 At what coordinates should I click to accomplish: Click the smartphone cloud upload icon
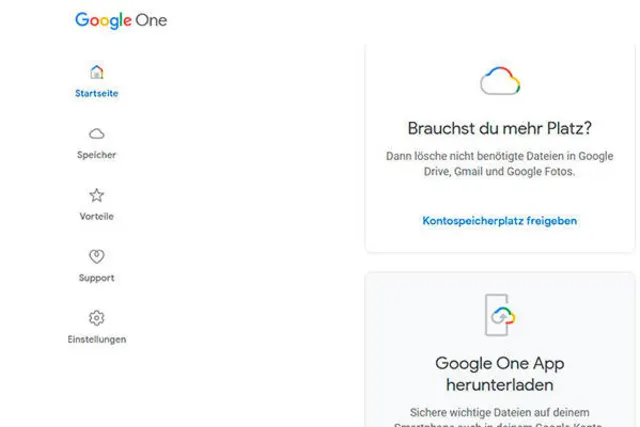click(500, 315)
